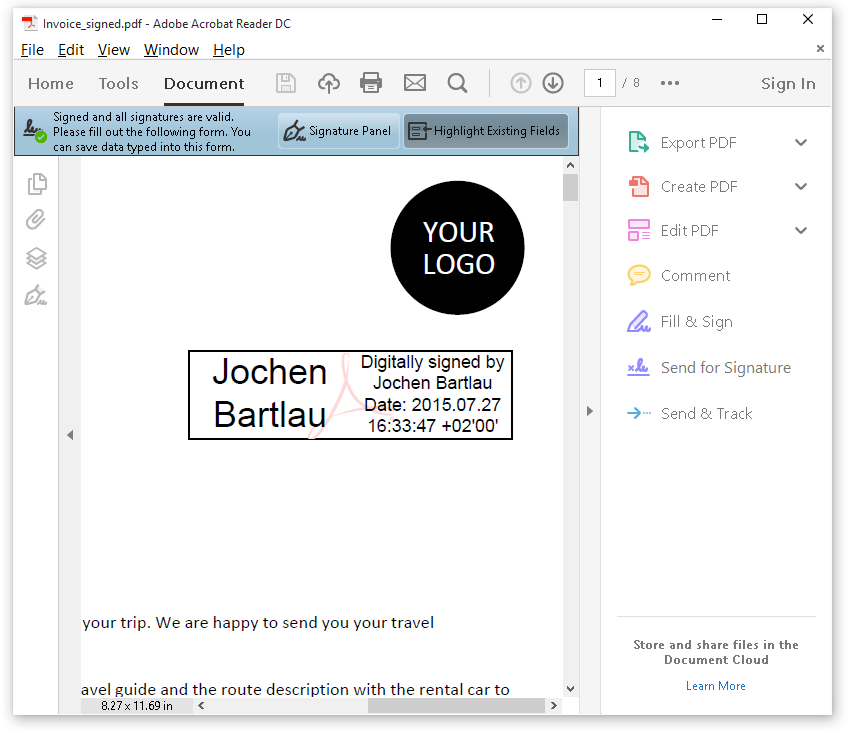Image resolution: width=850 pixels, height=732 pixels.
Task: Click the Jochen Bartlau digital signature field
Action: 350,395
